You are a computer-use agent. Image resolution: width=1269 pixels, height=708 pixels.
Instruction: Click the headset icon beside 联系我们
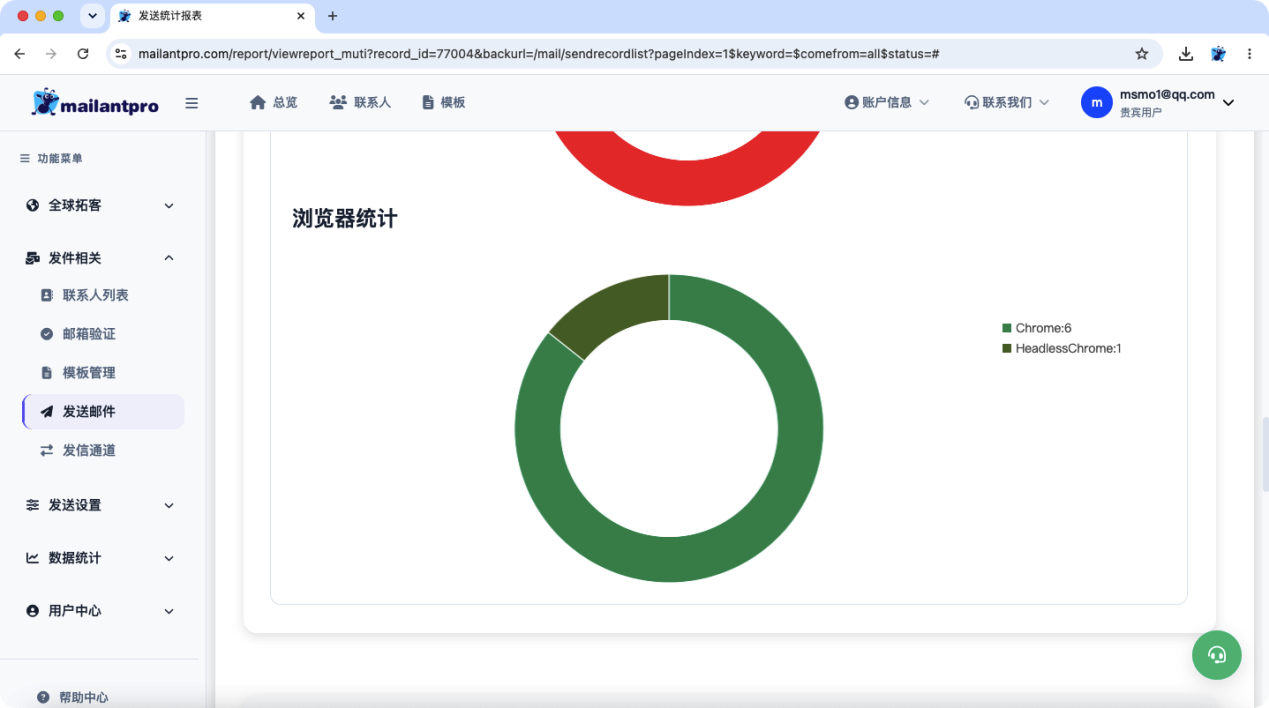pyautogui.click(x=971, y=102)
